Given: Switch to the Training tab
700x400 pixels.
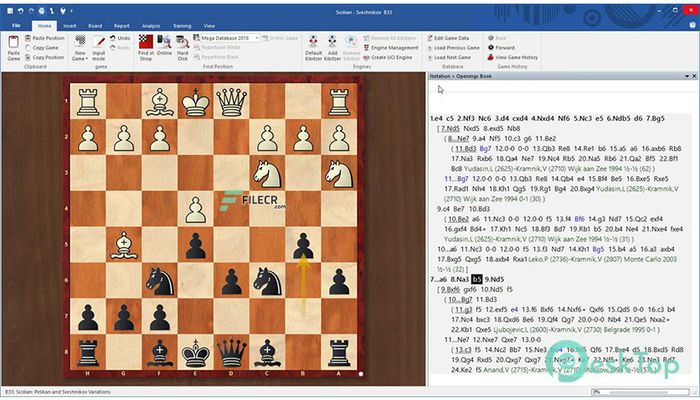Looking at the screenshot, I should 182,26.
